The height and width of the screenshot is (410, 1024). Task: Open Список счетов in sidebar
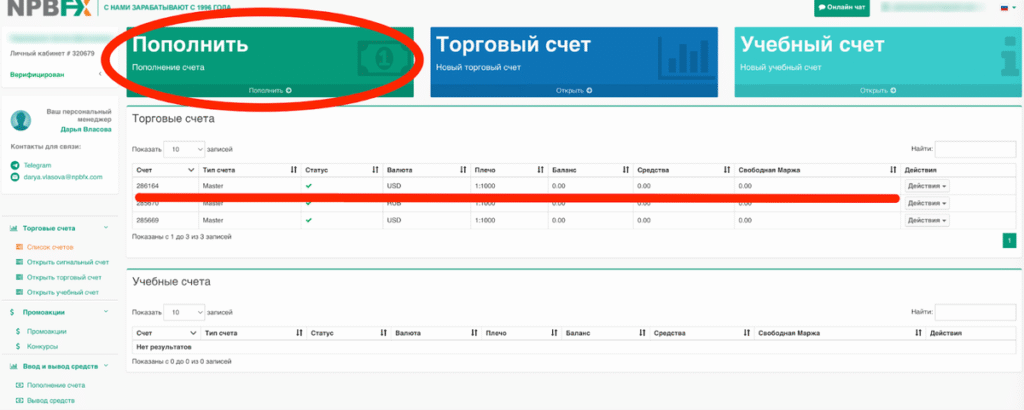click(x=49, y=246)
